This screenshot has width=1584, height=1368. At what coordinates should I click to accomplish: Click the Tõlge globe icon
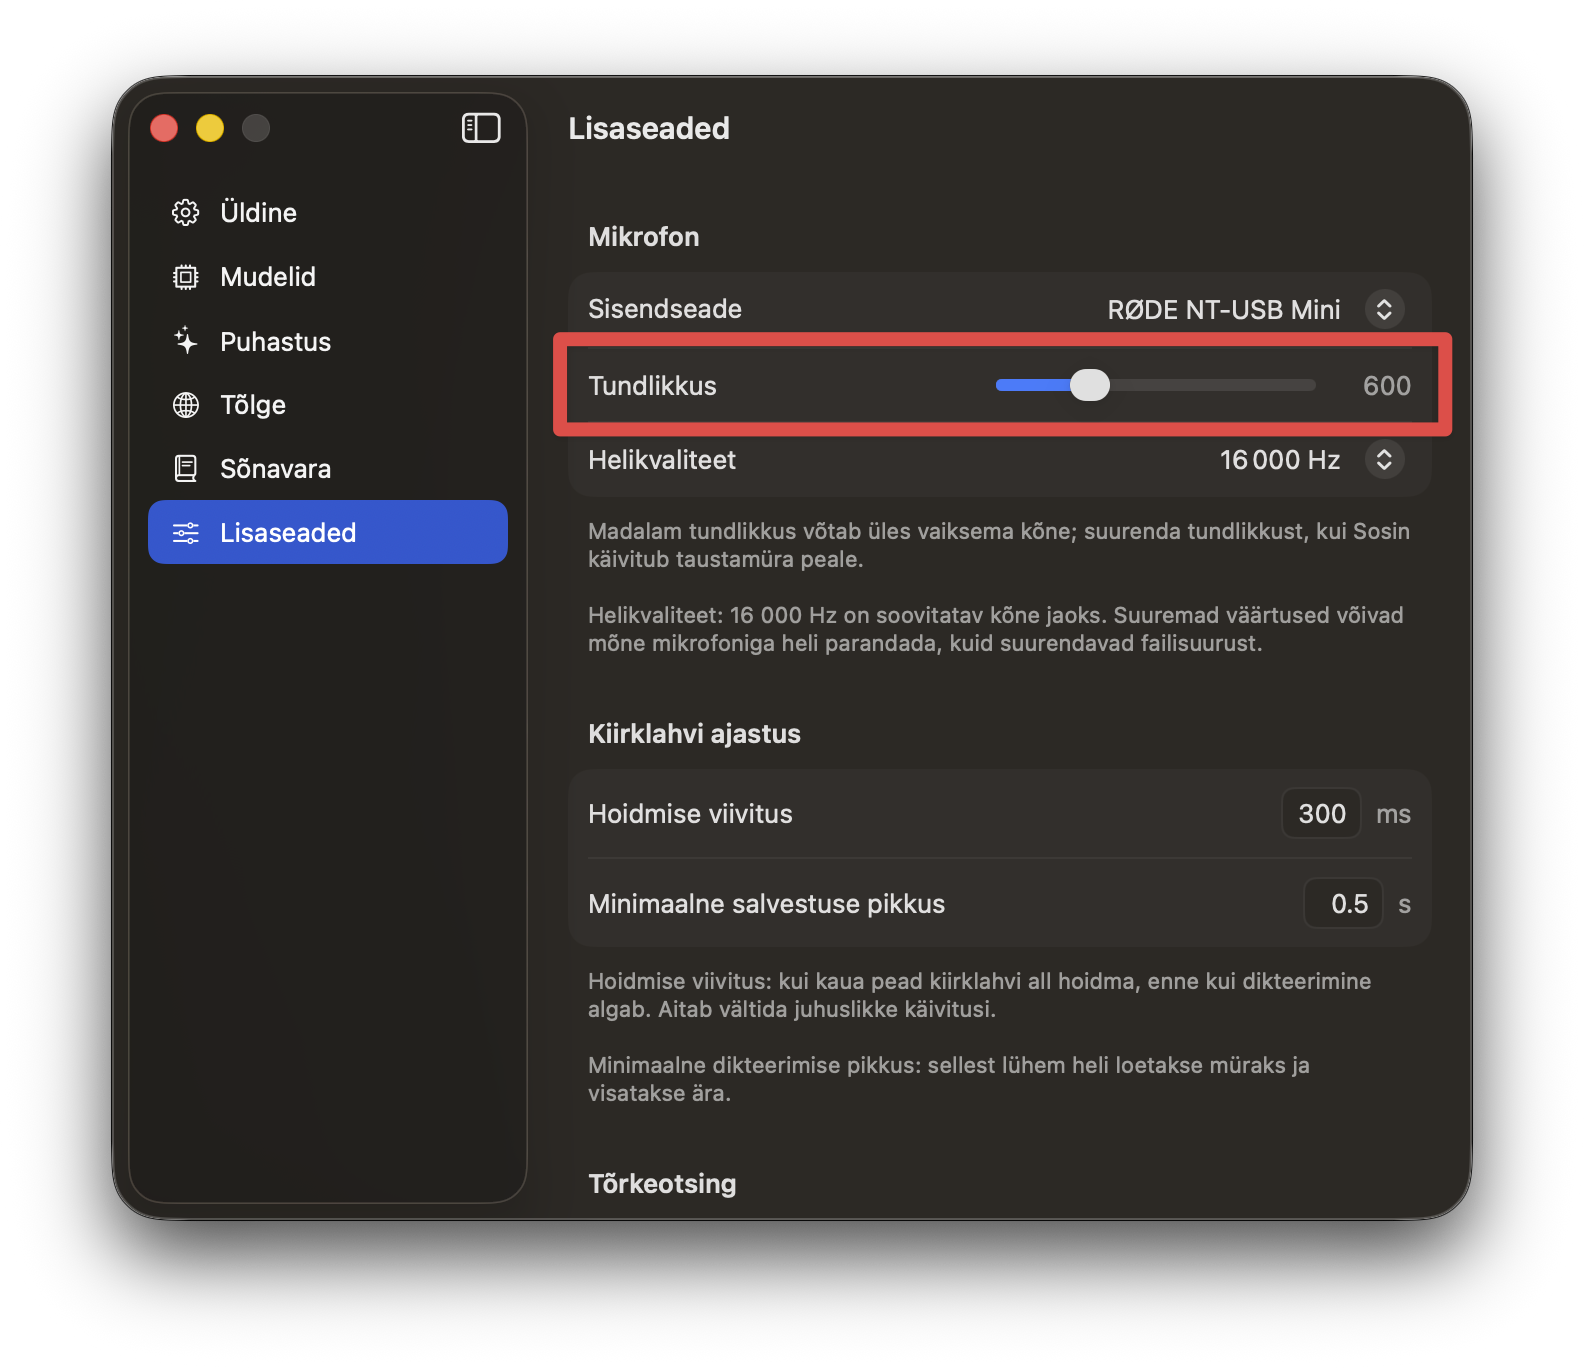186,405
